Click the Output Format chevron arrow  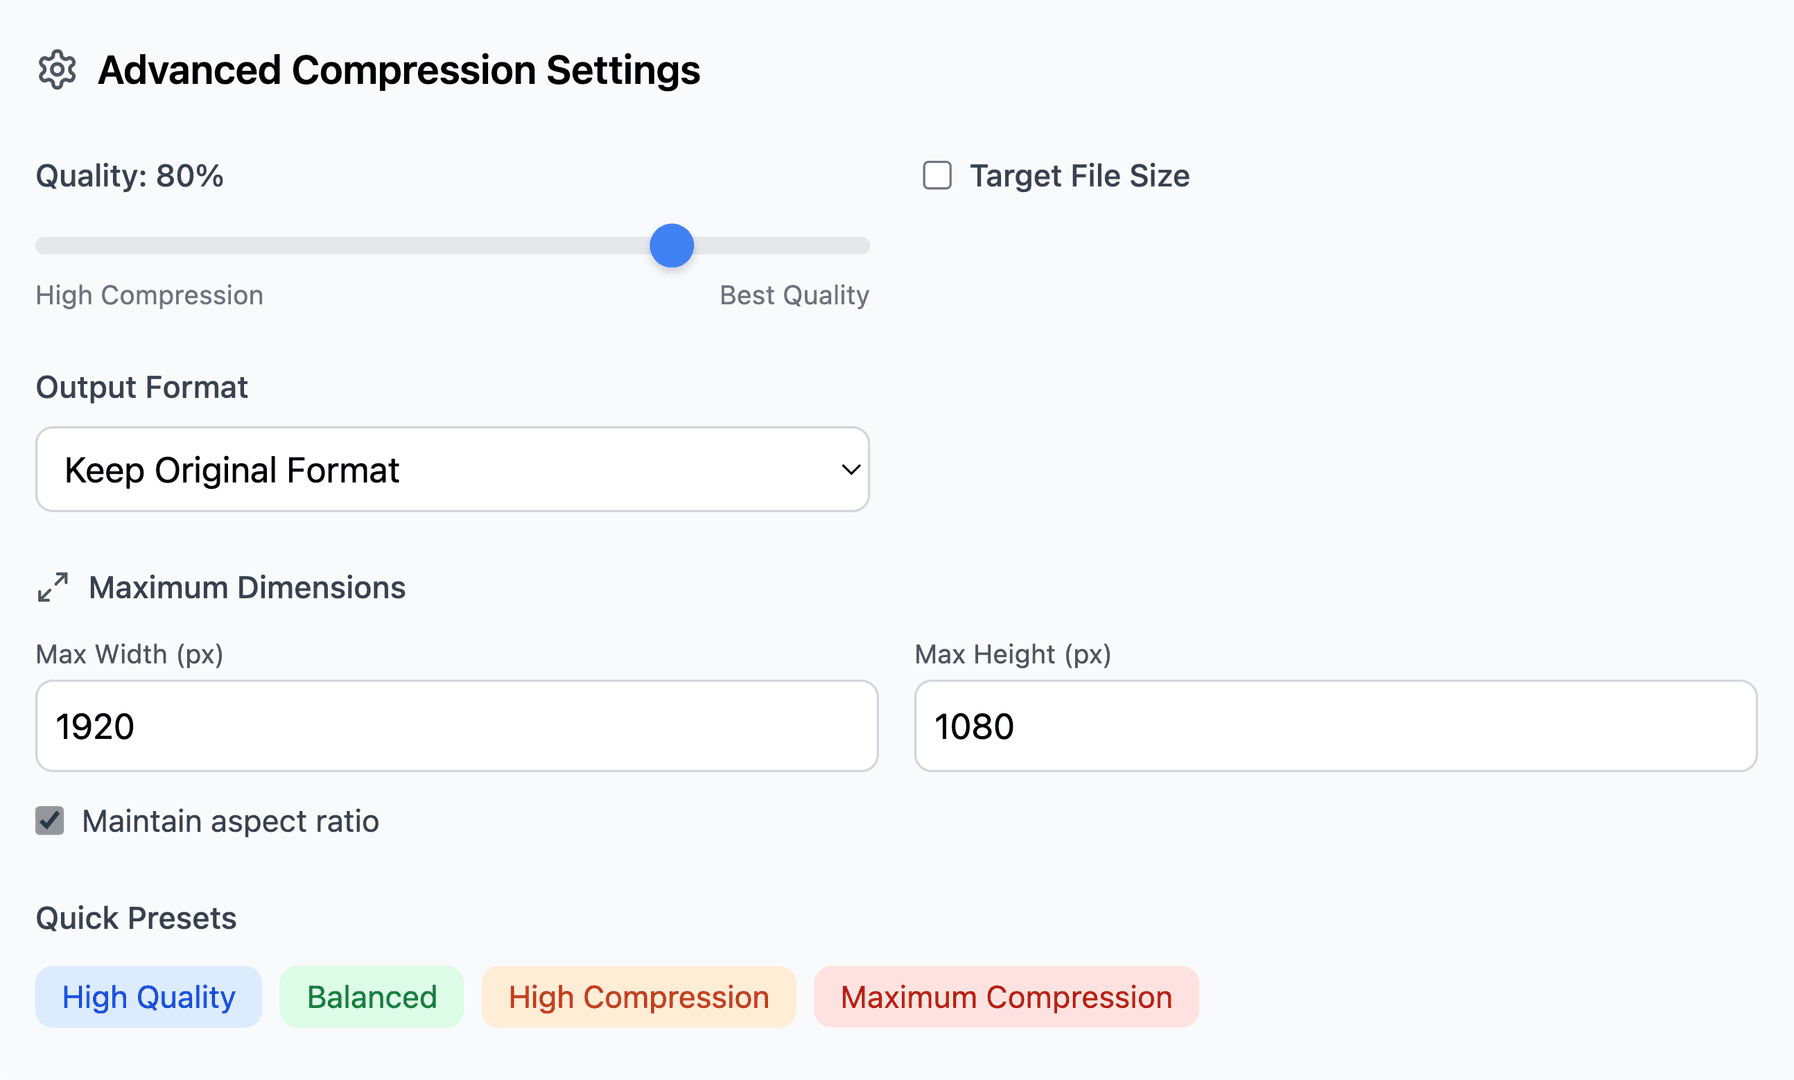coord(849,469)
